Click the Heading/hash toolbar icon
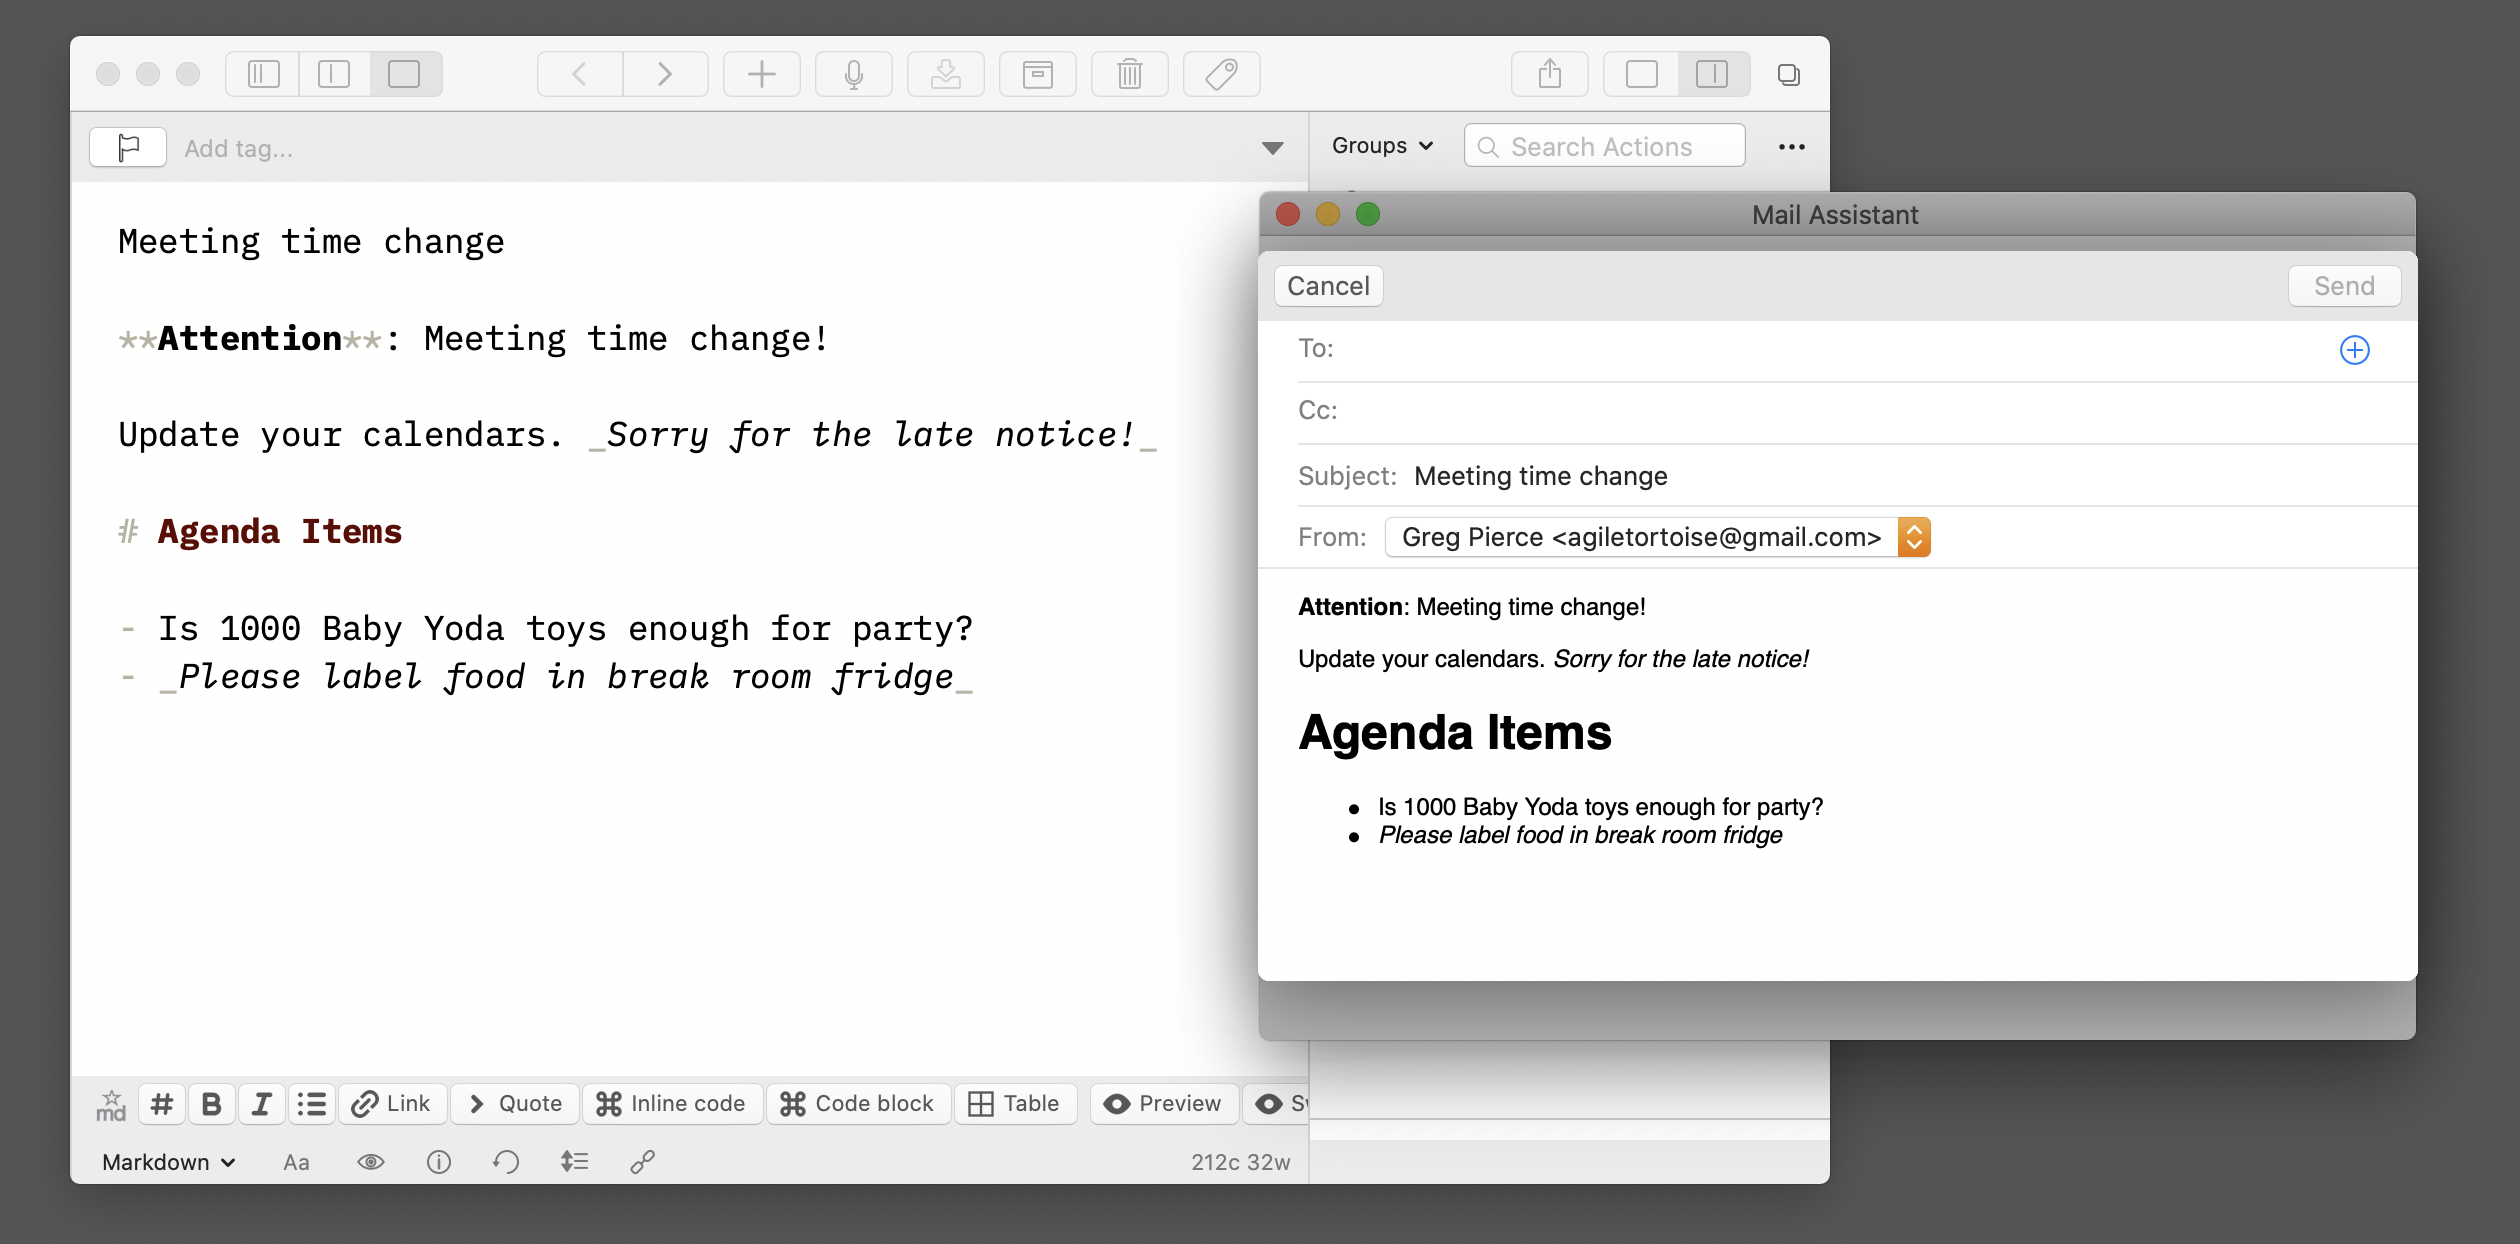This screenshot has height=1244, width=2520. 161,1103
